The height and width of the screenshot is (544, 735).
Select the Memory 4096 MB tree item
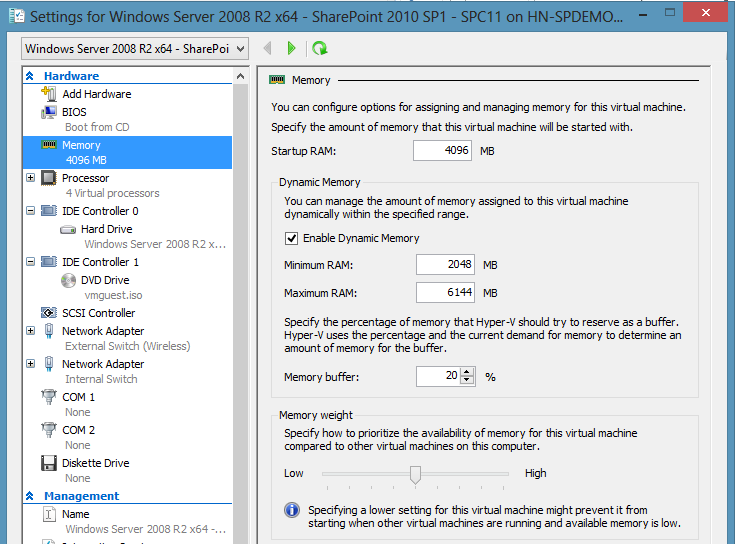pyautogui.click(x=128, y=152)
